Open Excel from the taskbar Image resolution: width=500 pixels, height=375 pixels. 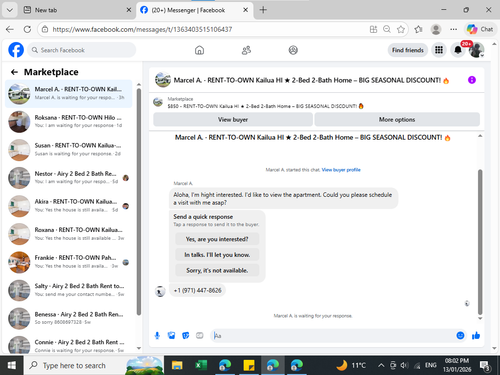point(201,365)
